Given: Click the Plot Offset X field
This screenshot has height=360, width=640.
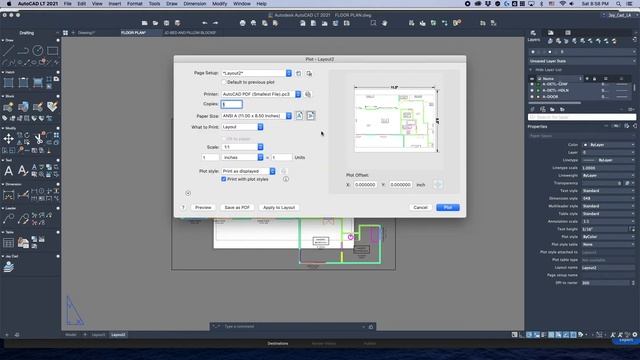Looking at the screenshot, I should point(365,184).
